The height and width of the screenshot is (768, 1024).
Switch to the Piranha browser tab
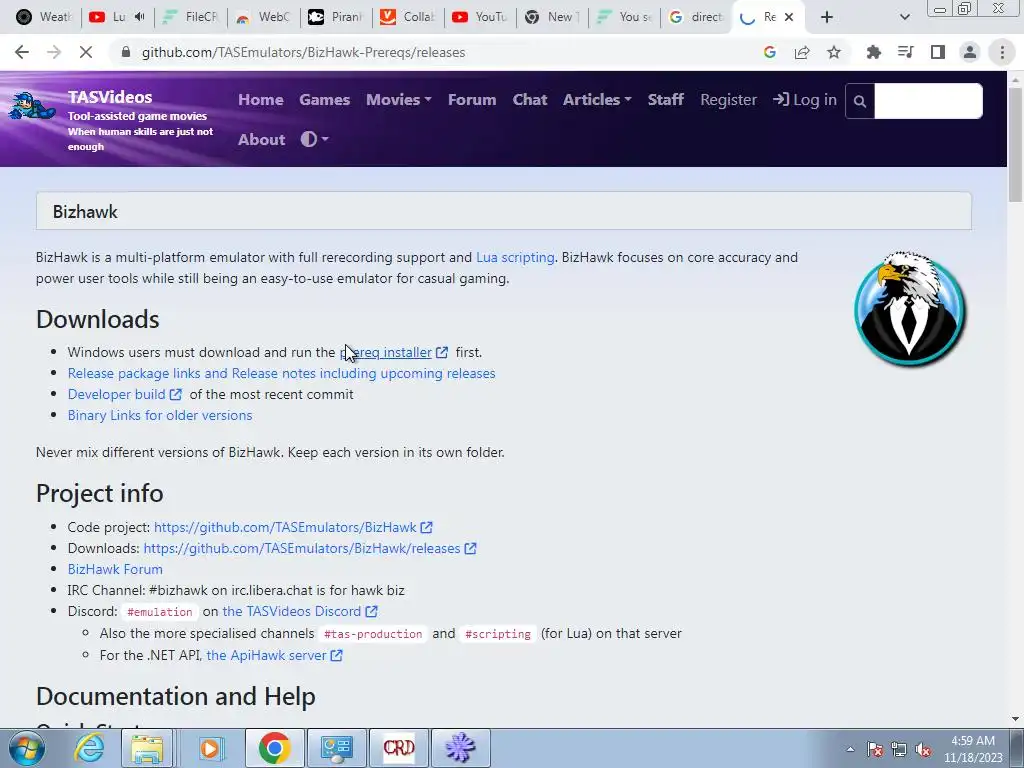pyautogui.click(x=336, y=17)
